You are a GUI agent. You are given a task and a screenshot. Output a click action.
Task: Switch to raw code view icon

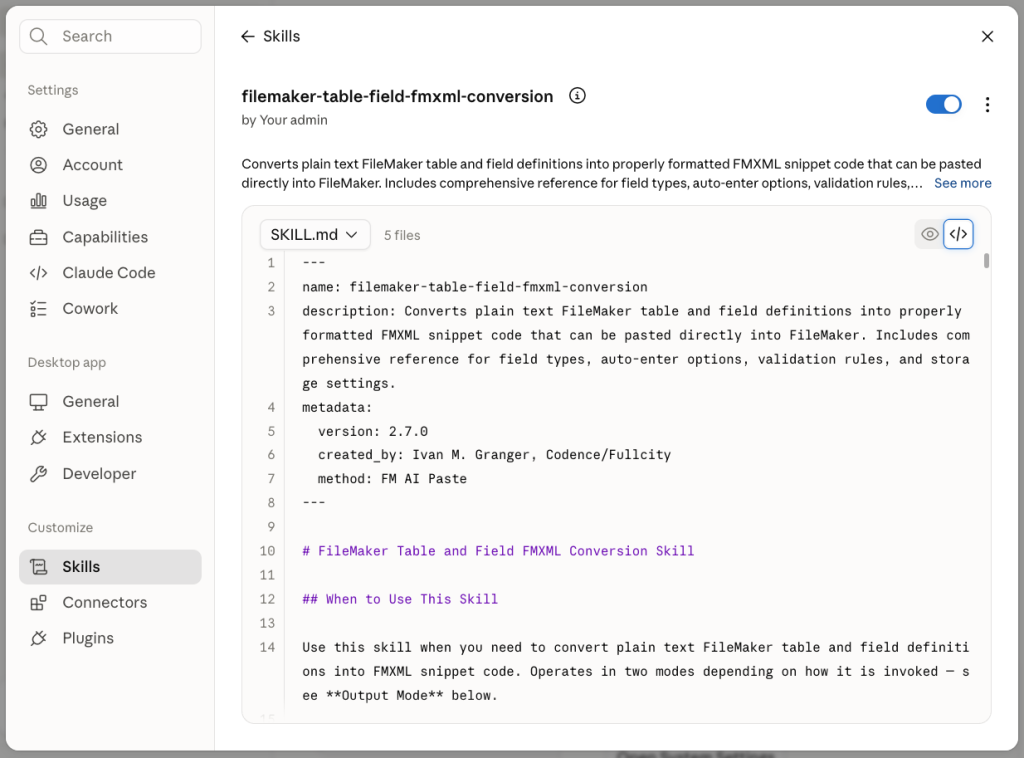point(958,234)
